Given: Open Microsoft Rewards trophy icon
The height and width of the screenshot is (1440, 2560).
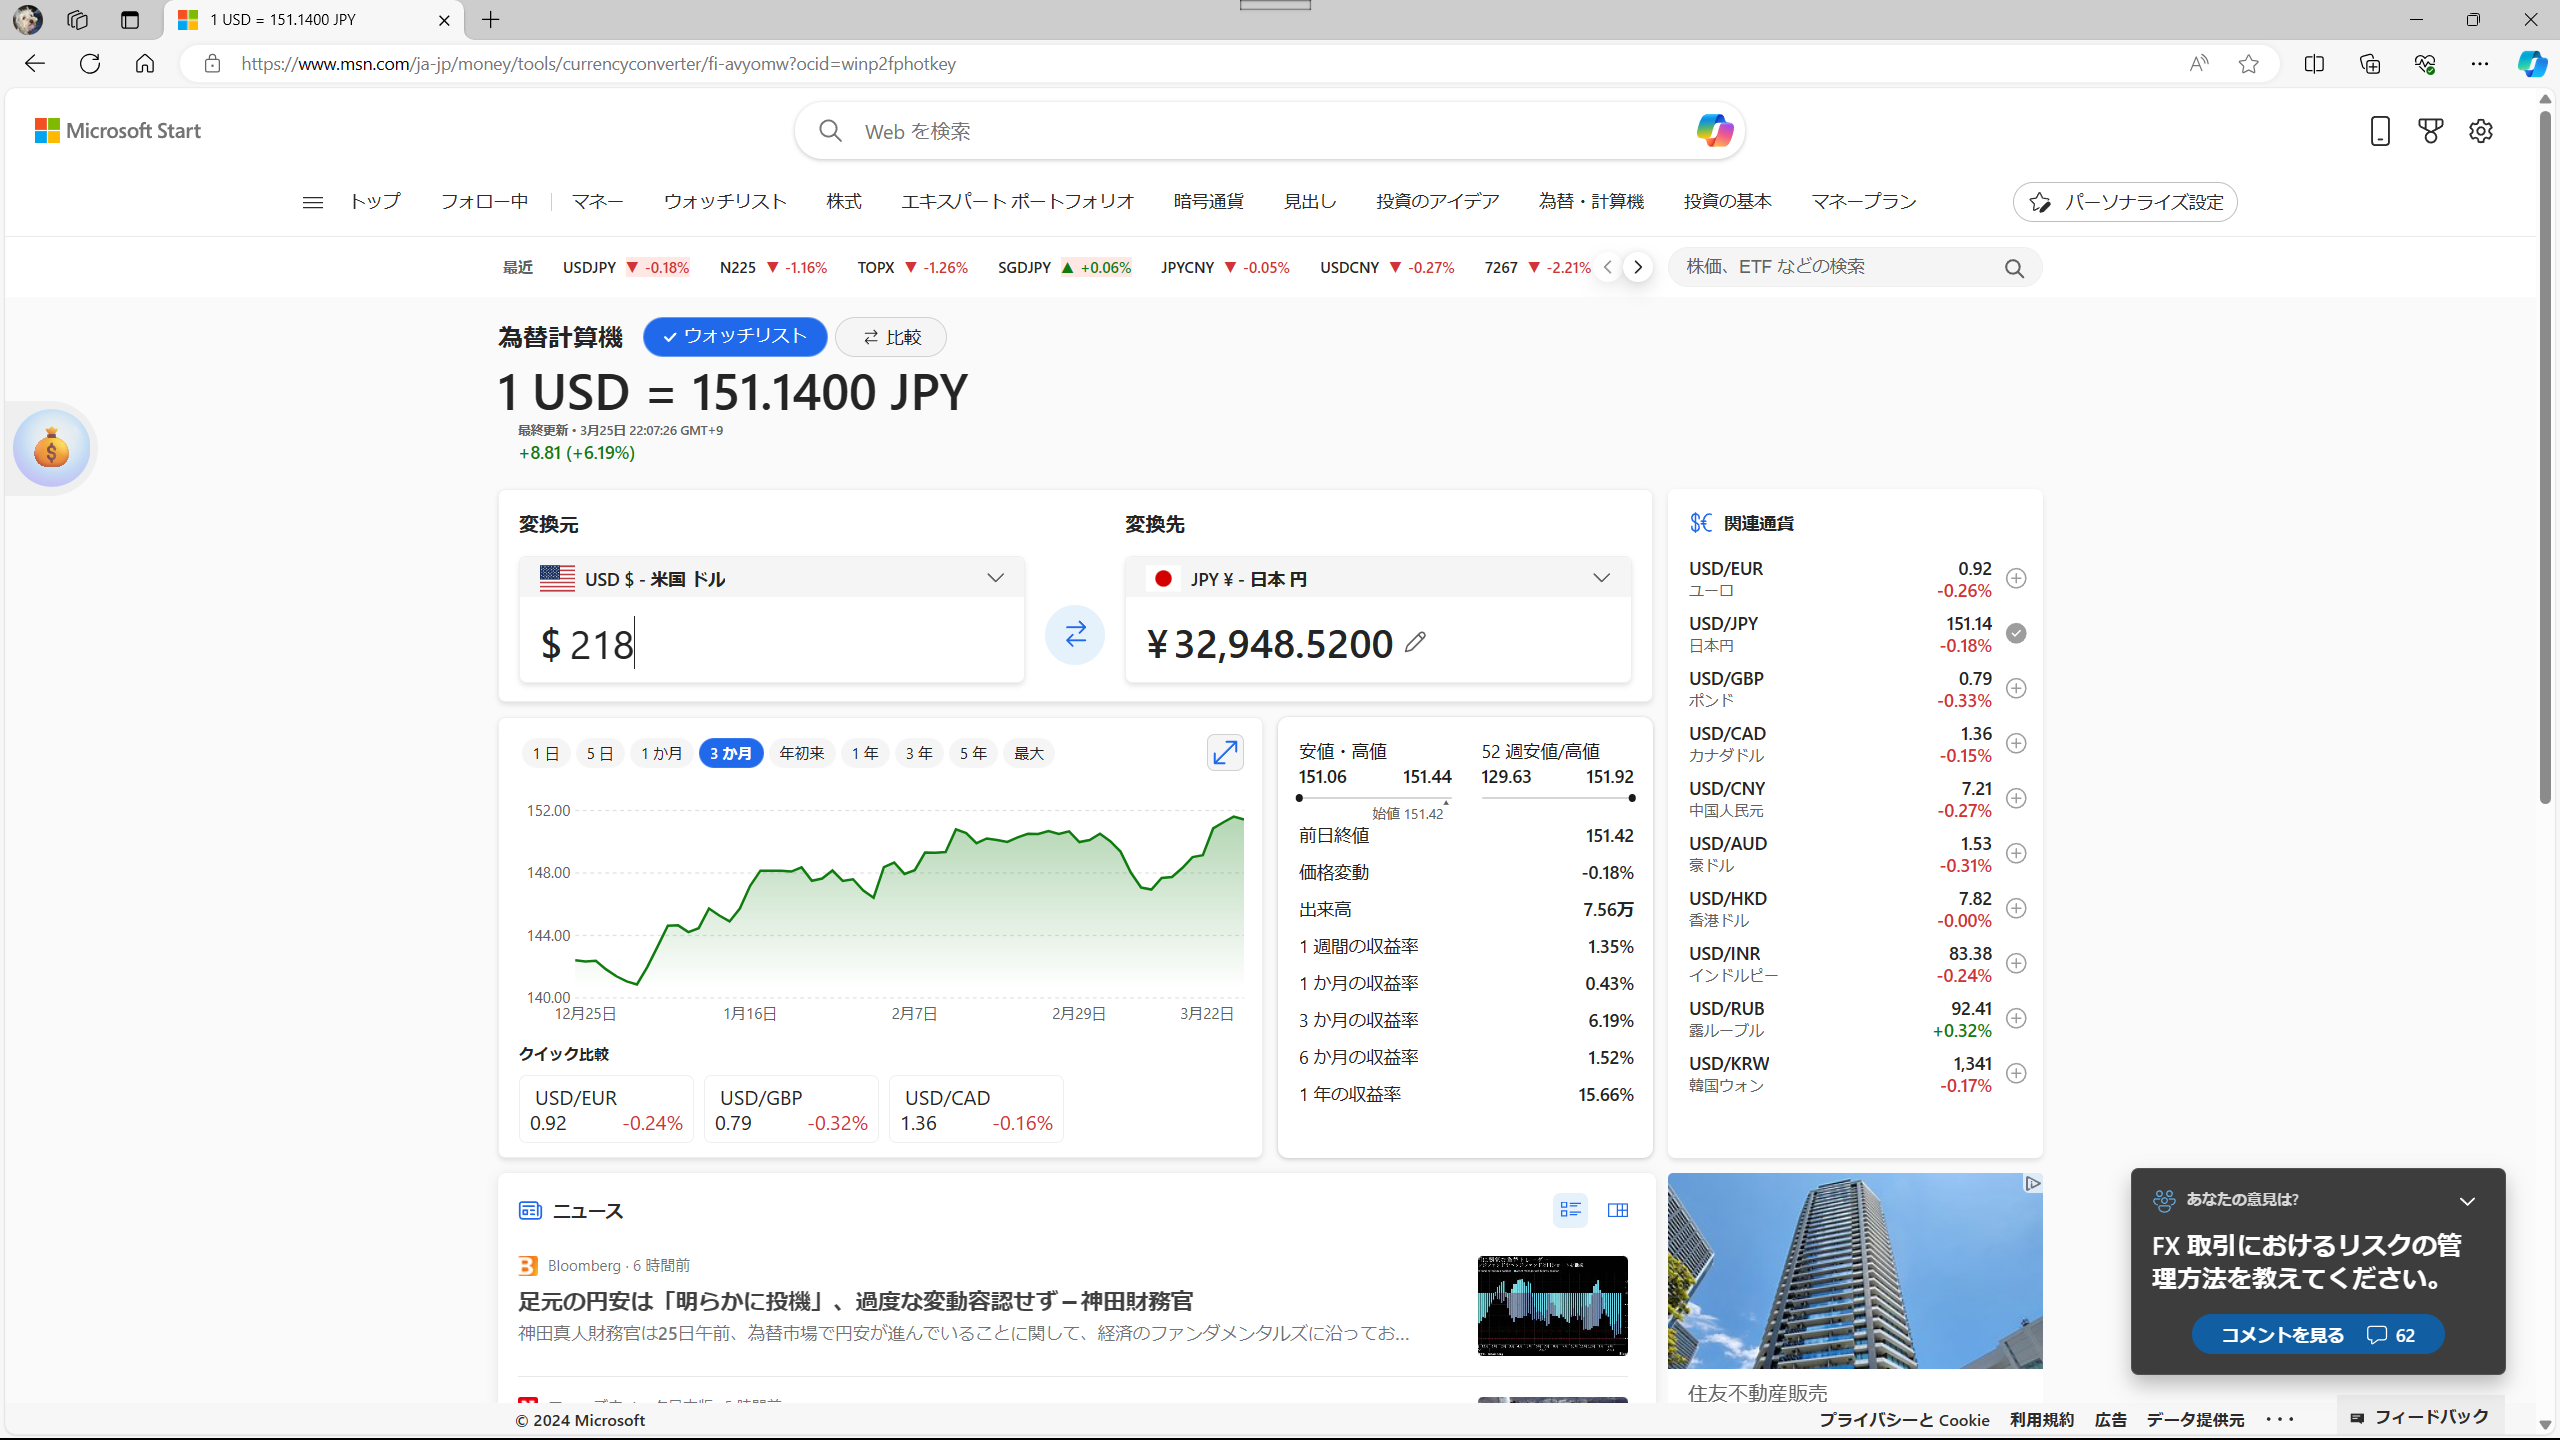Looking at the screenshot, I should click(2430, 131).
